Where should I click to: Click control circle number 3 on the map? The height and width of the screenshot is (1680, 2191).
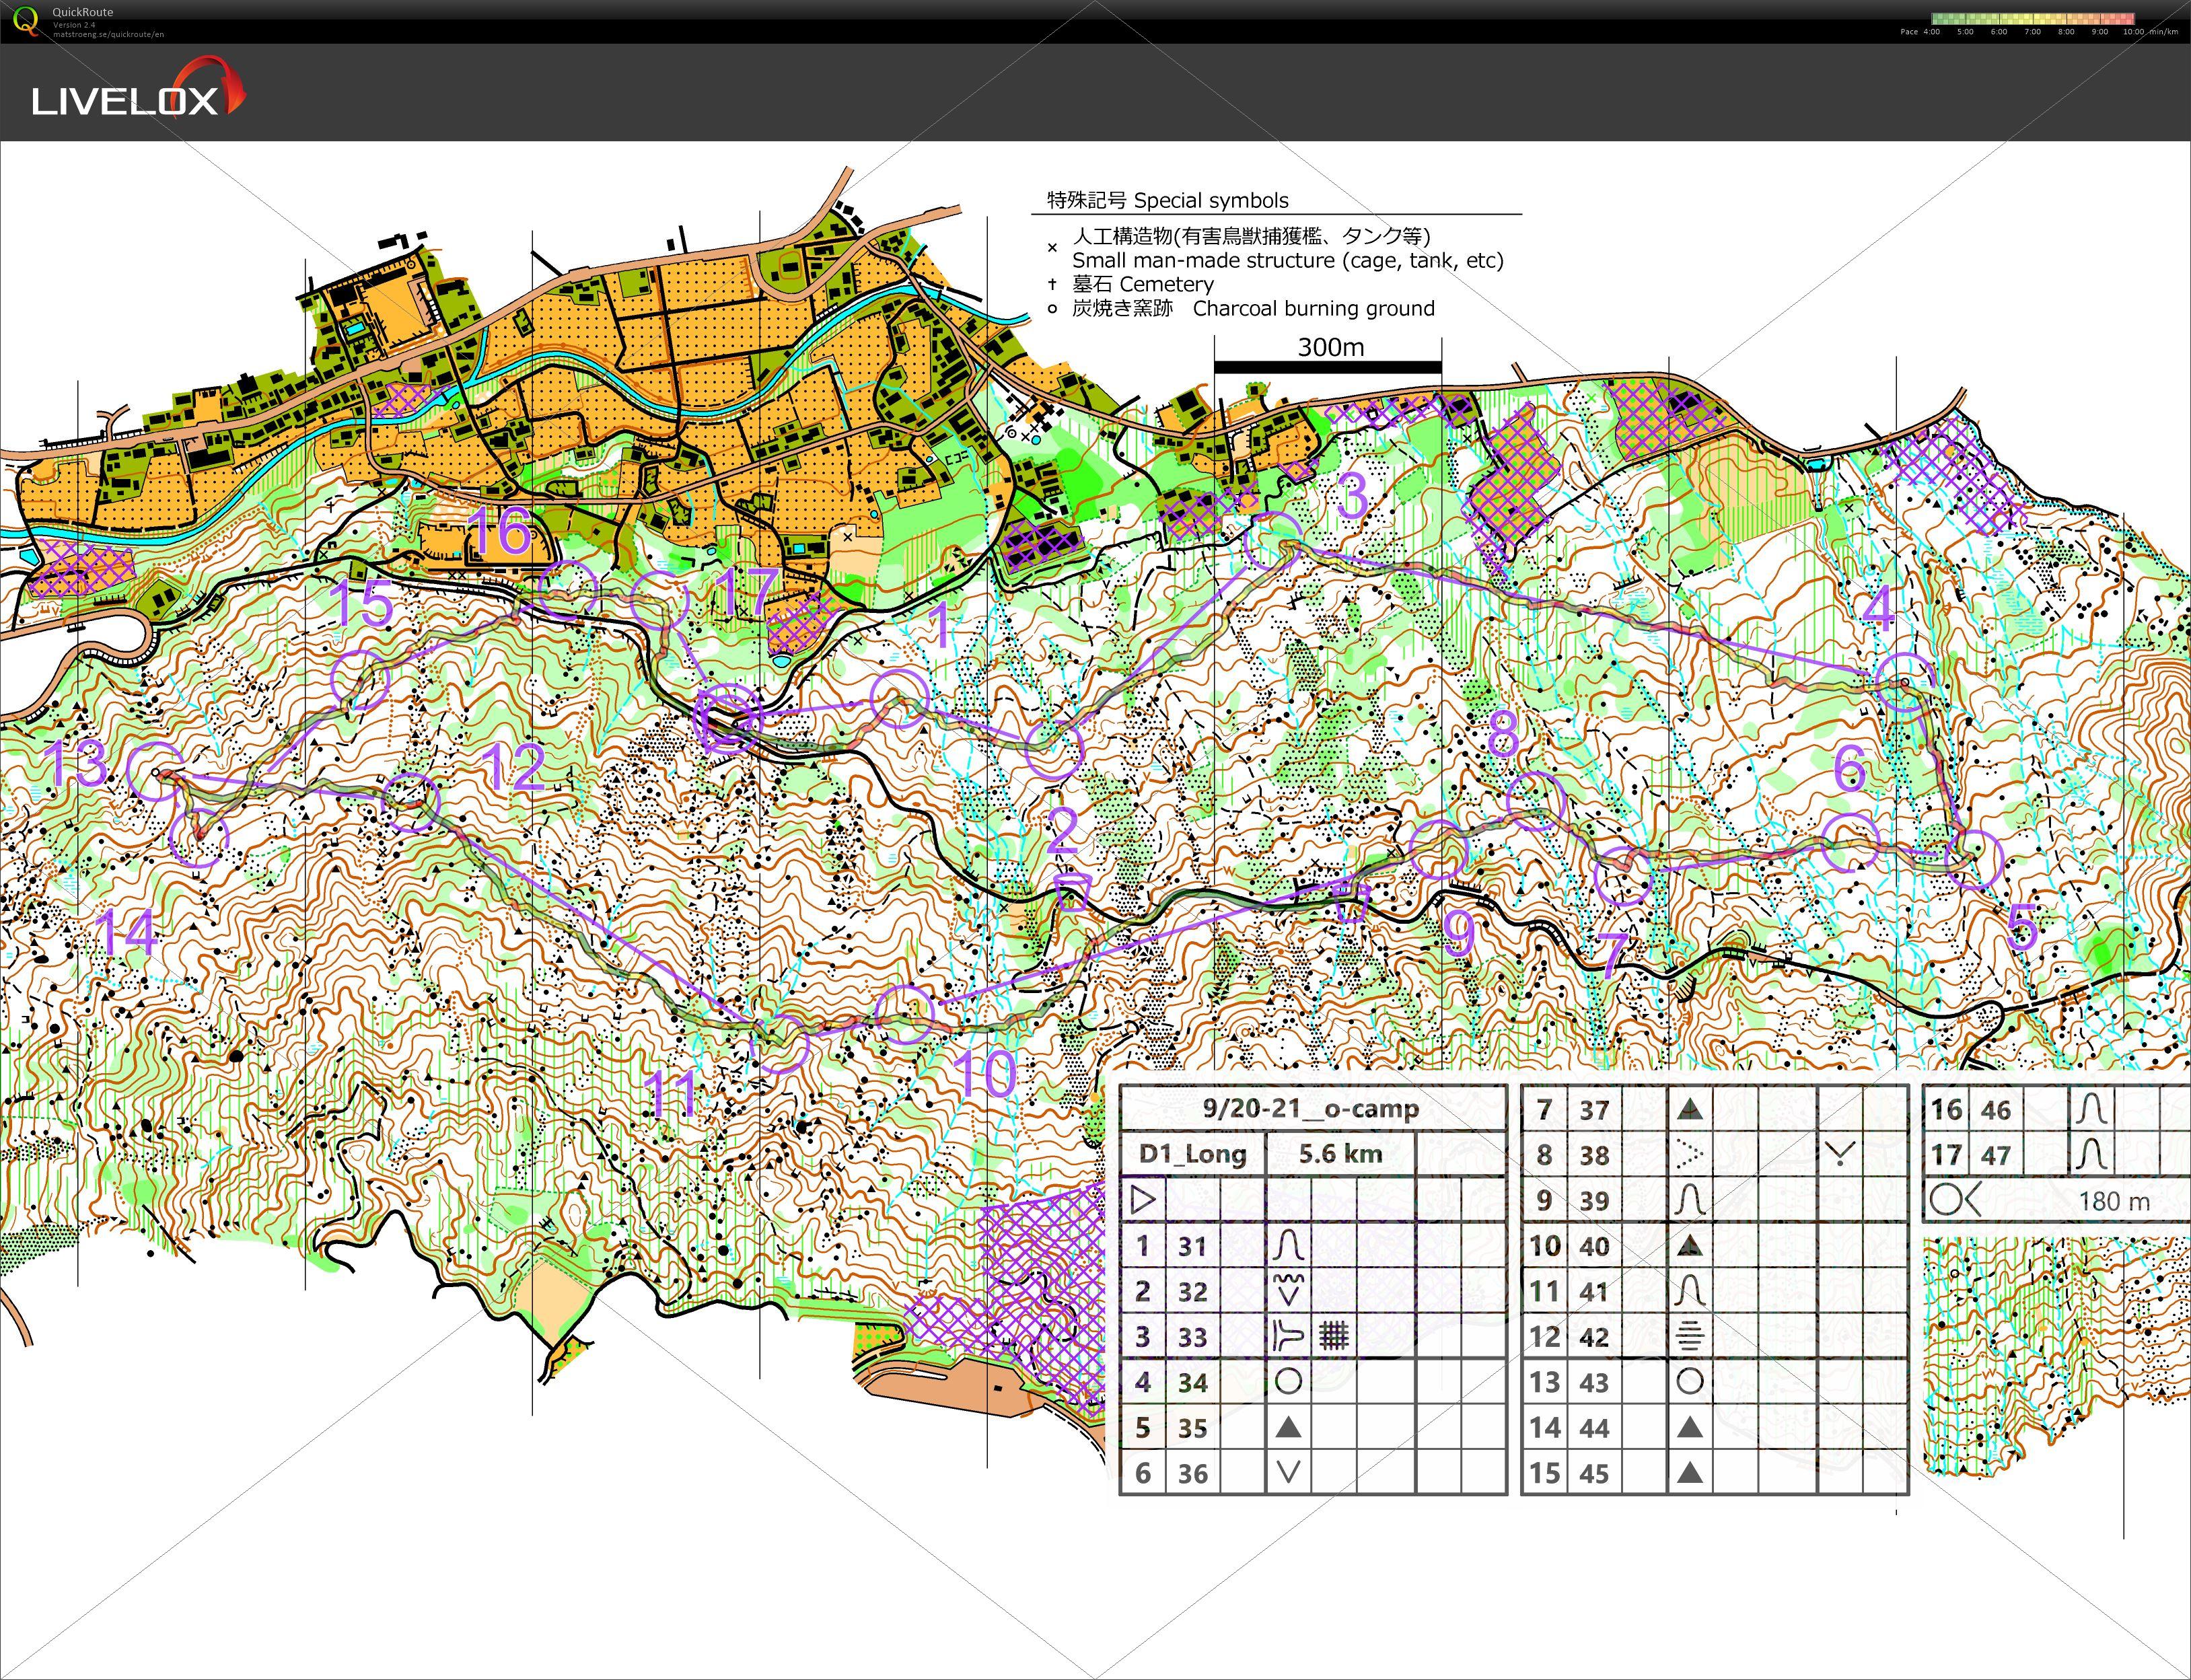1273,540
